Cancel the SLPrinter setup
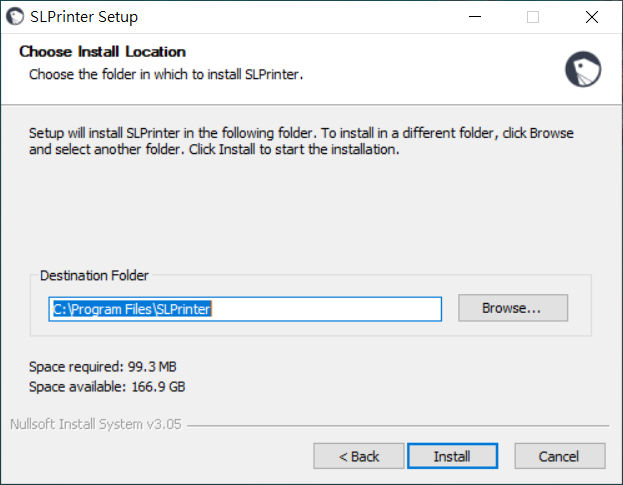Viewport: 623px width, 485px height. [560, 456]
